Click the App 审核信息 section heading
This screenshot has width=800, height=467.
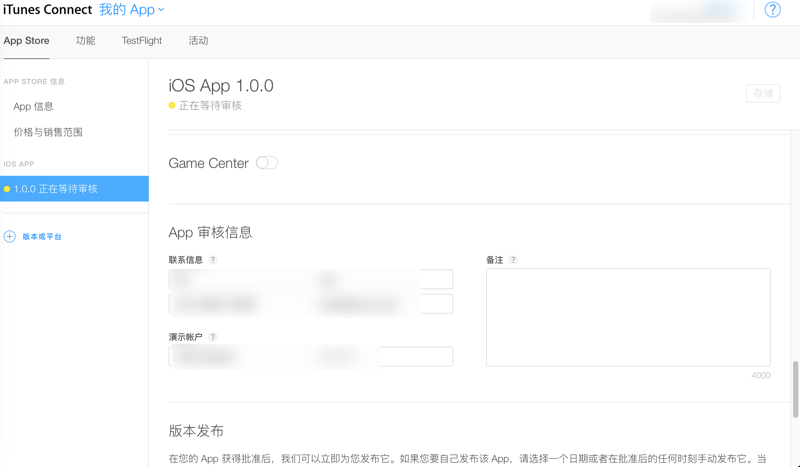(210, 233)
